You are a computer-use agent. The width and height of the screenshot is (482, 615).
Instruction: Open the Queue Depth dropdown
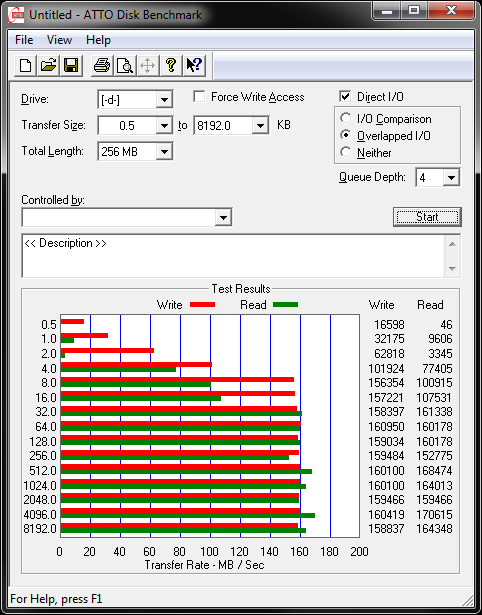(451, 178)
